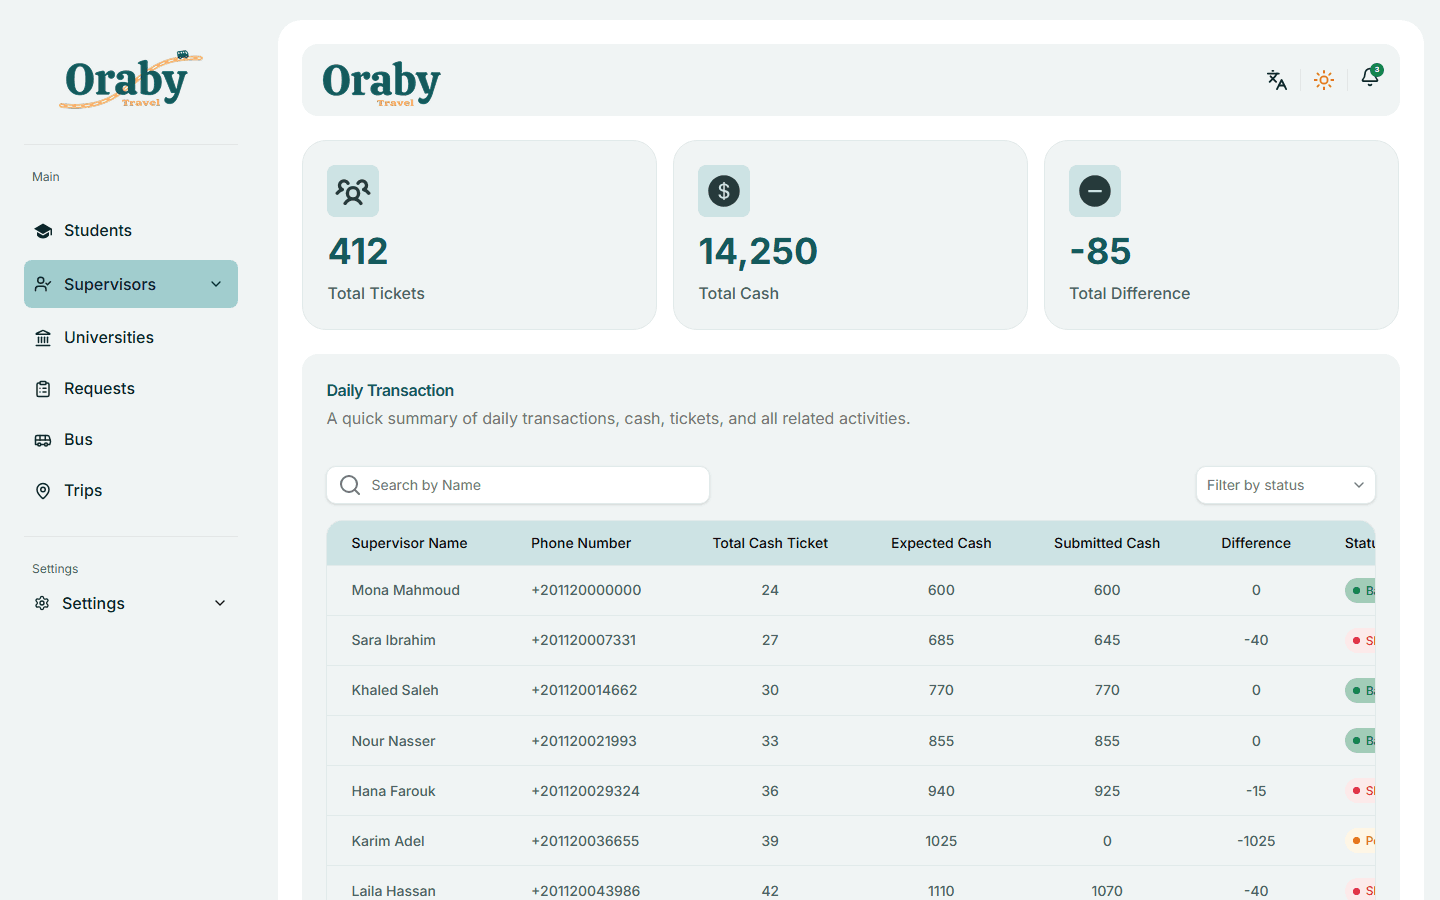Toggle the sun light-mode theme icon

1324,80
